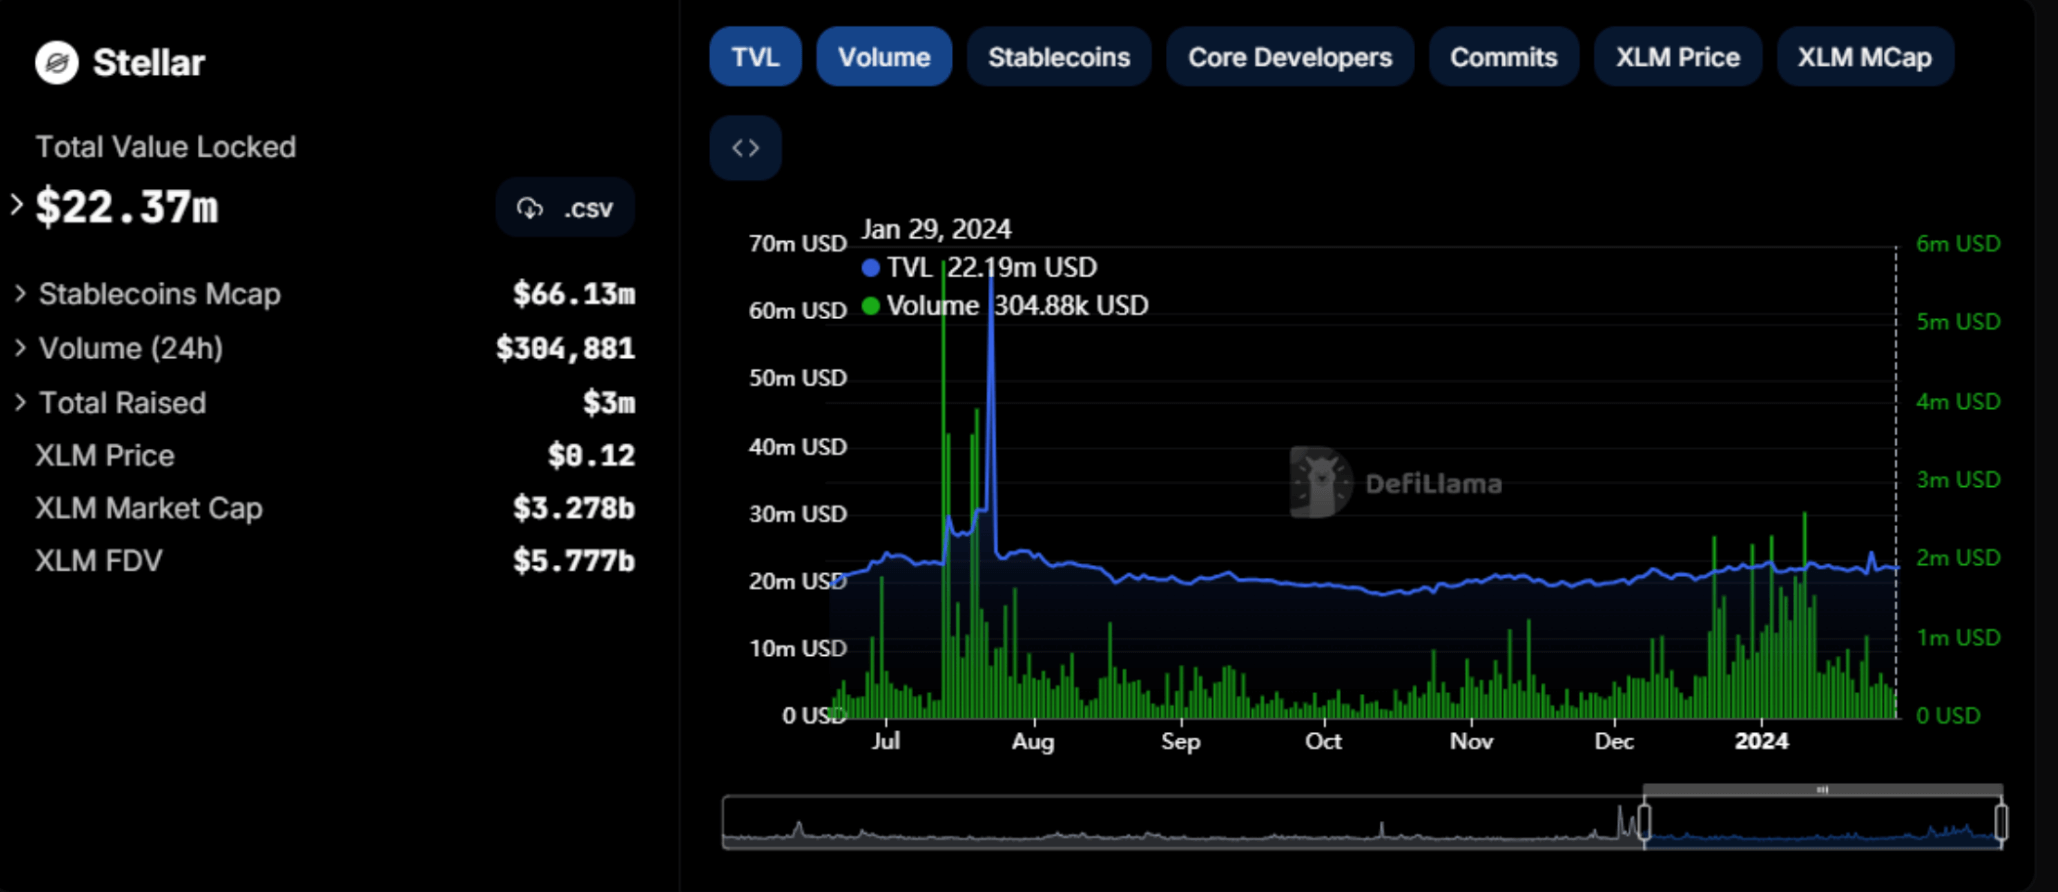
Task: Click the Dec label on the x-axis
Action: 1614,742
